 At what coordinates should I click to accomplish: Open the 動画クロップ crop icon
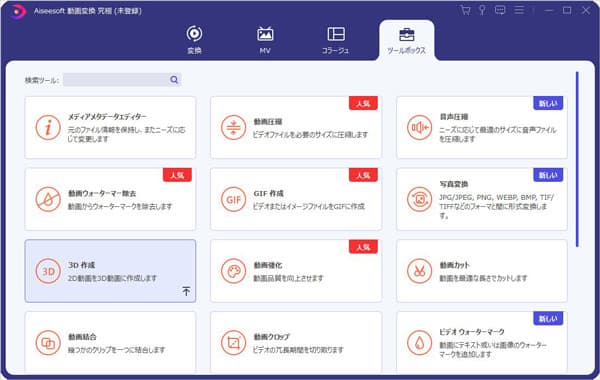point(233,343)
